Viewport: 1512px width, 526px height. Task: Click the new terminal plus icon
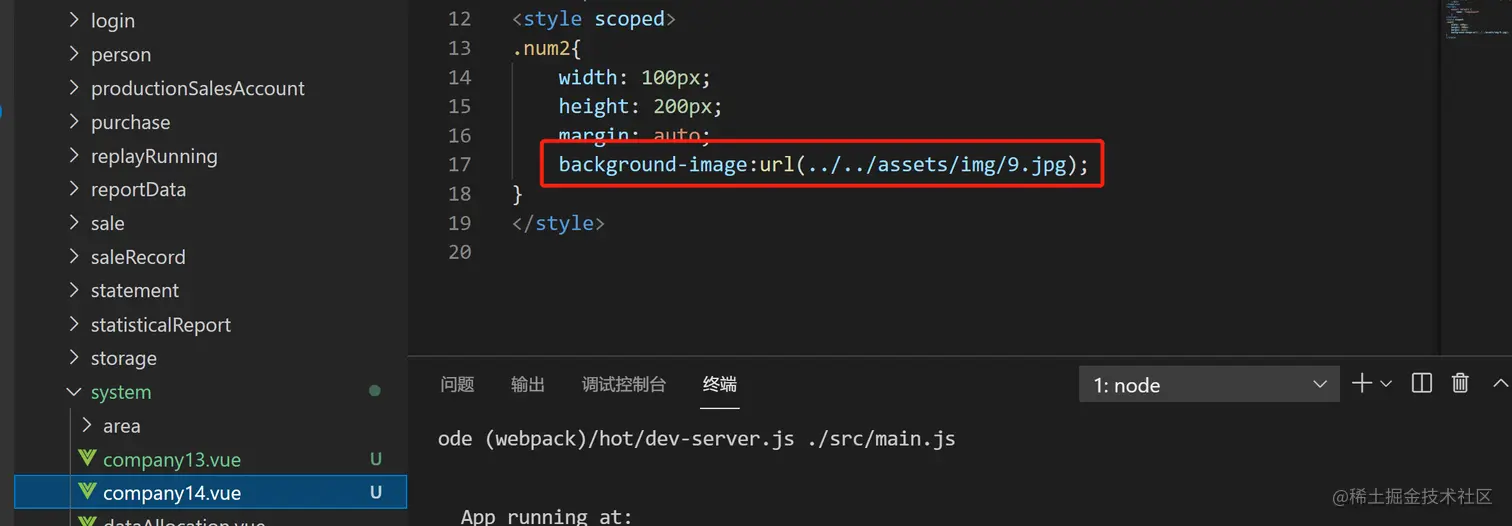(1361, 383)
